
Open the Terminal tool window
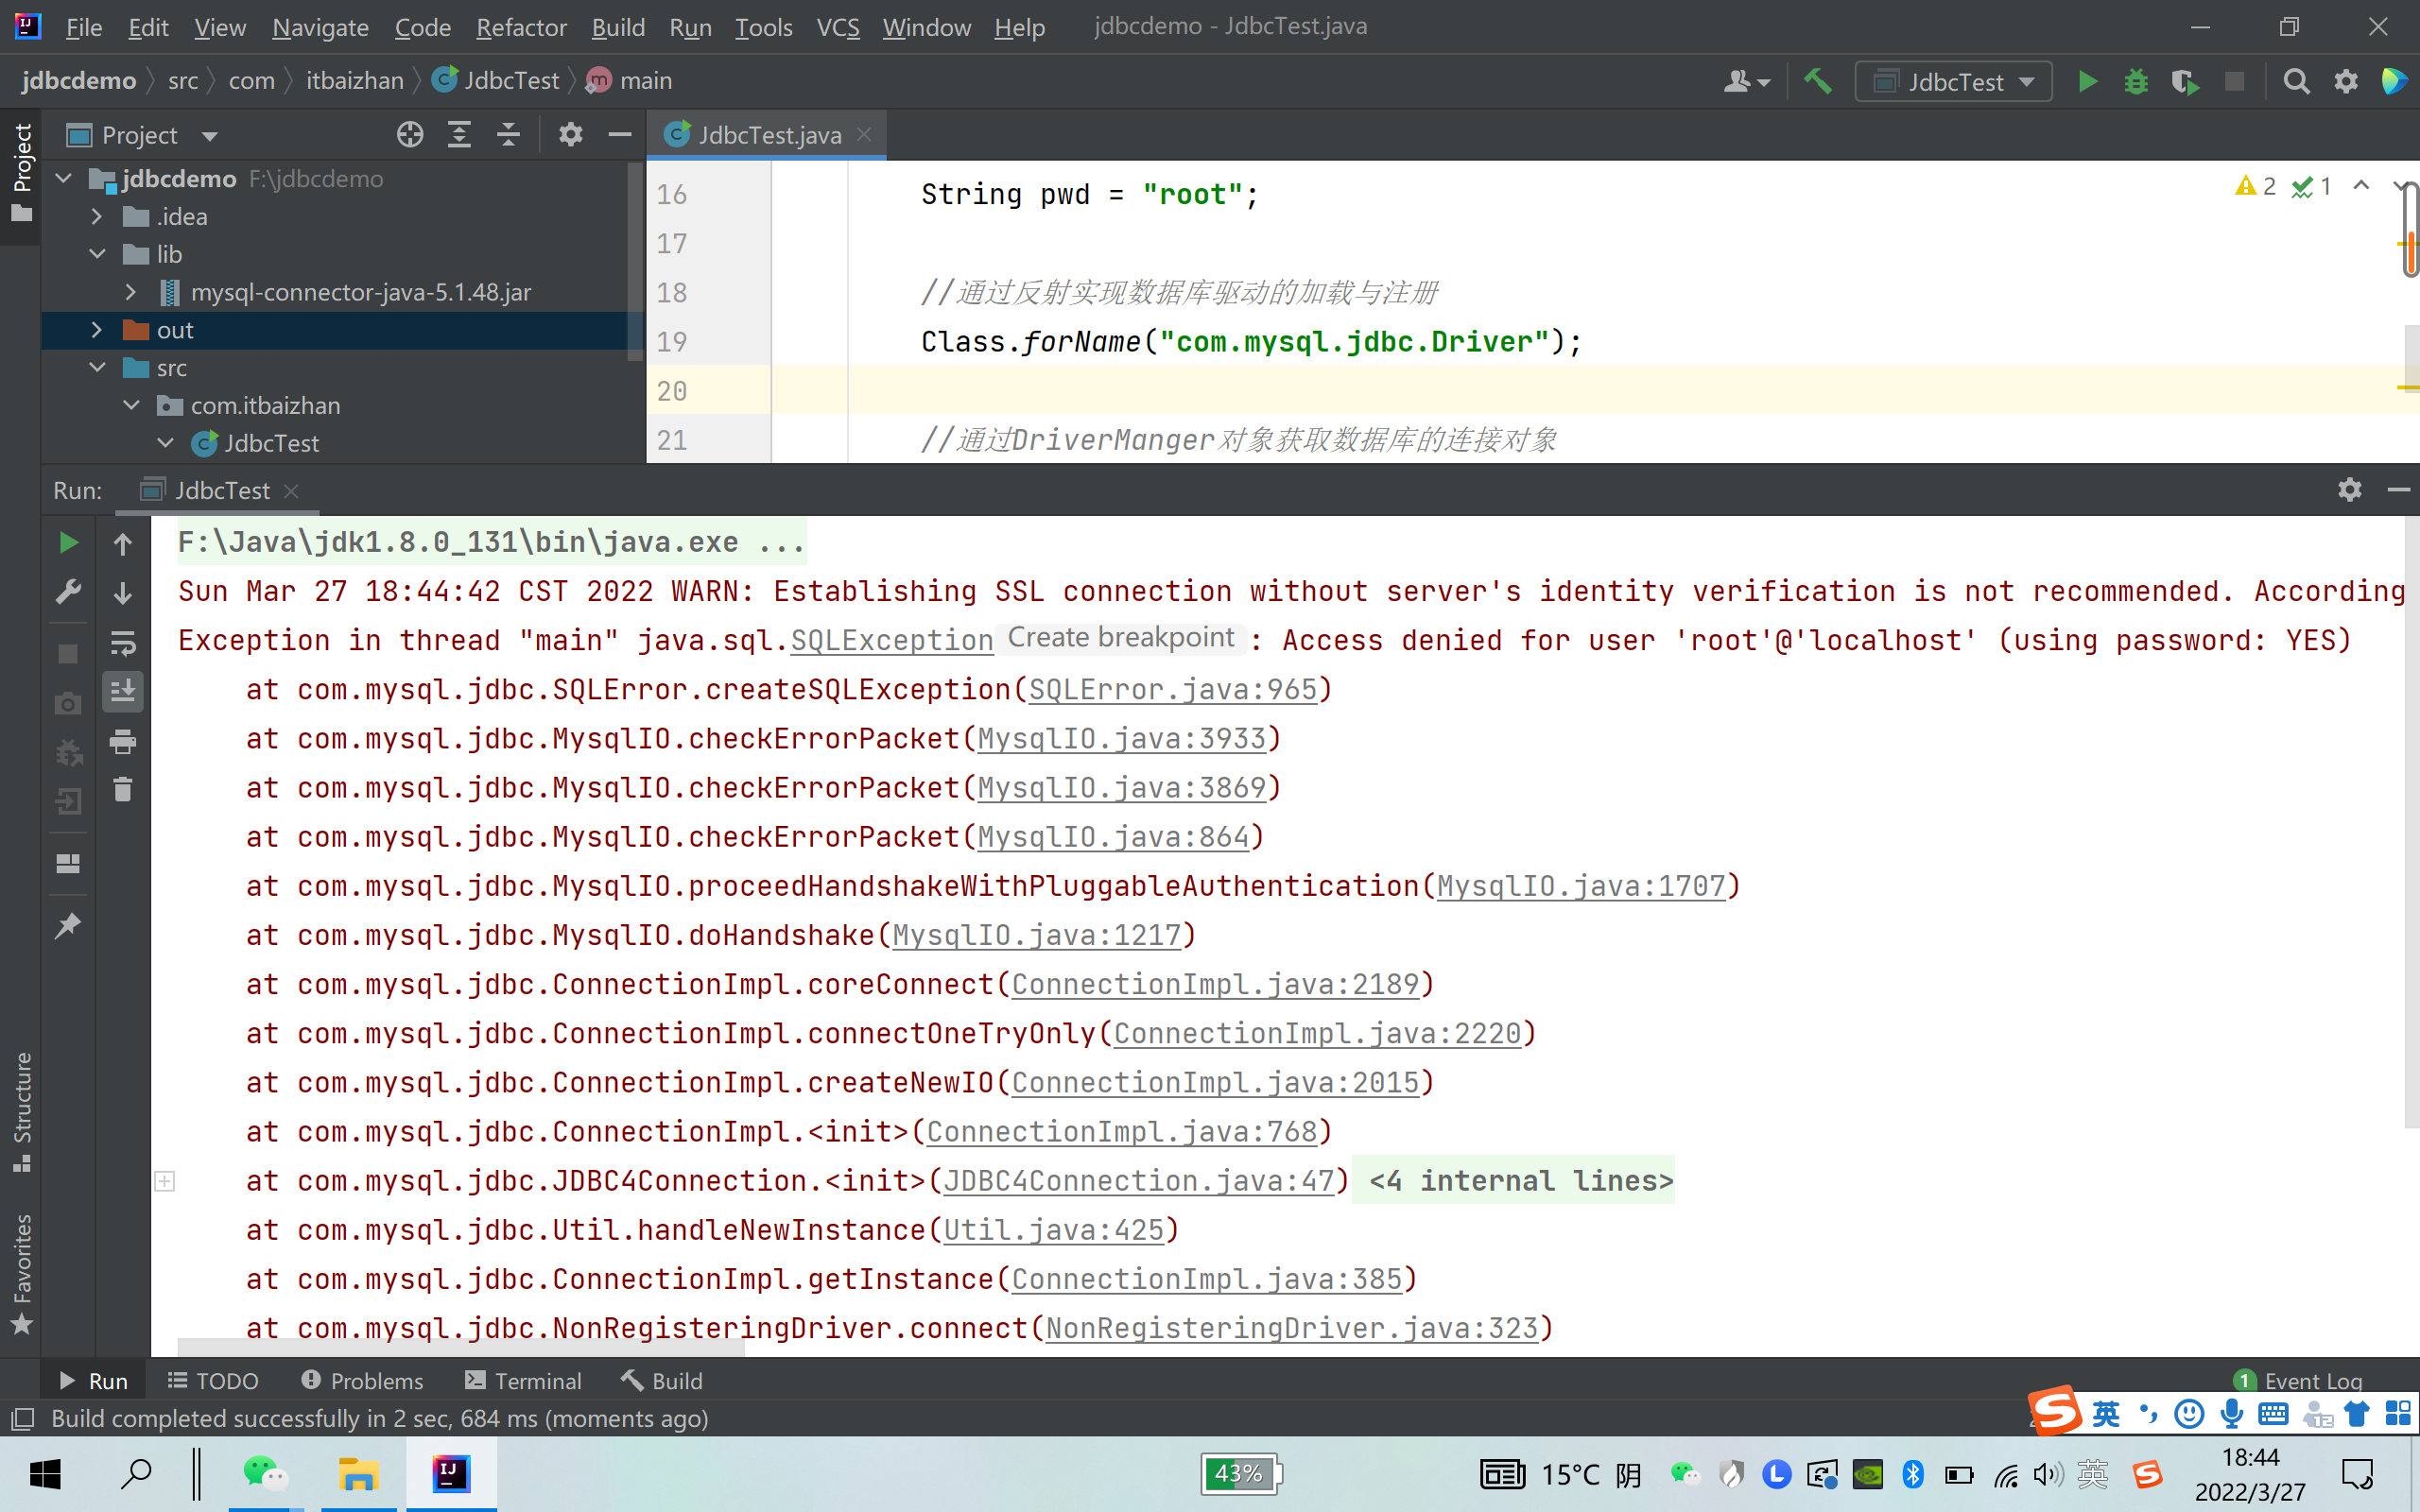pyautogui.click(x=523, y=1381)
